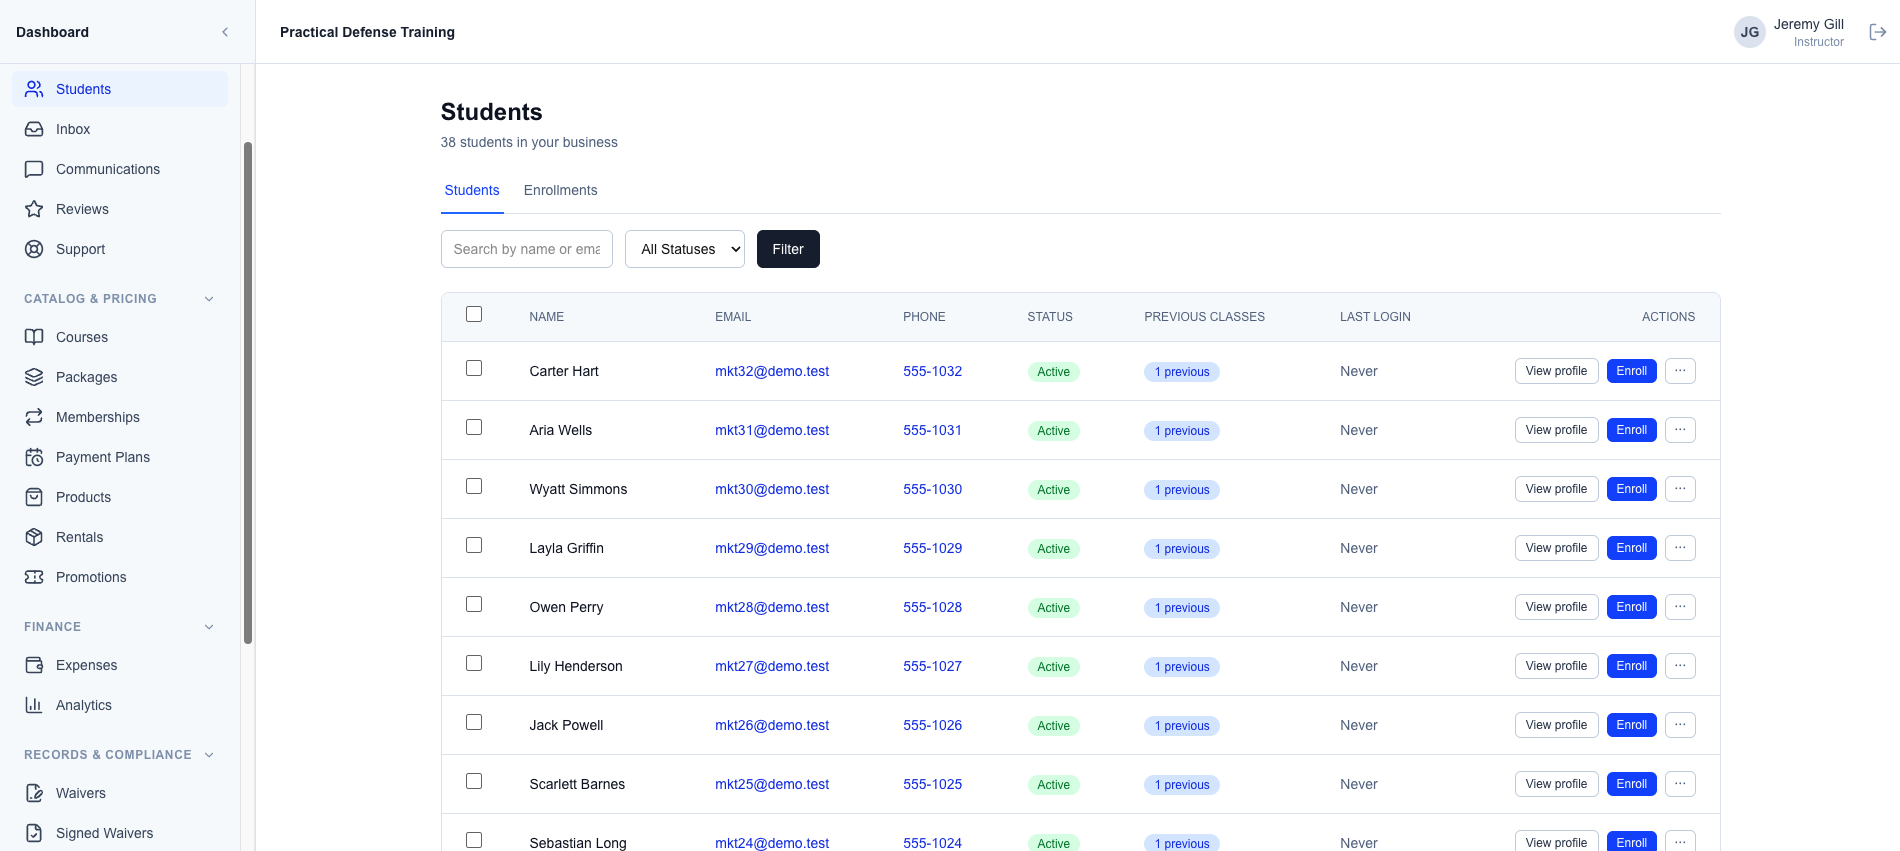1900x851 pixels.
Task: Click phone number 555-1029
Action: [932, 548]
